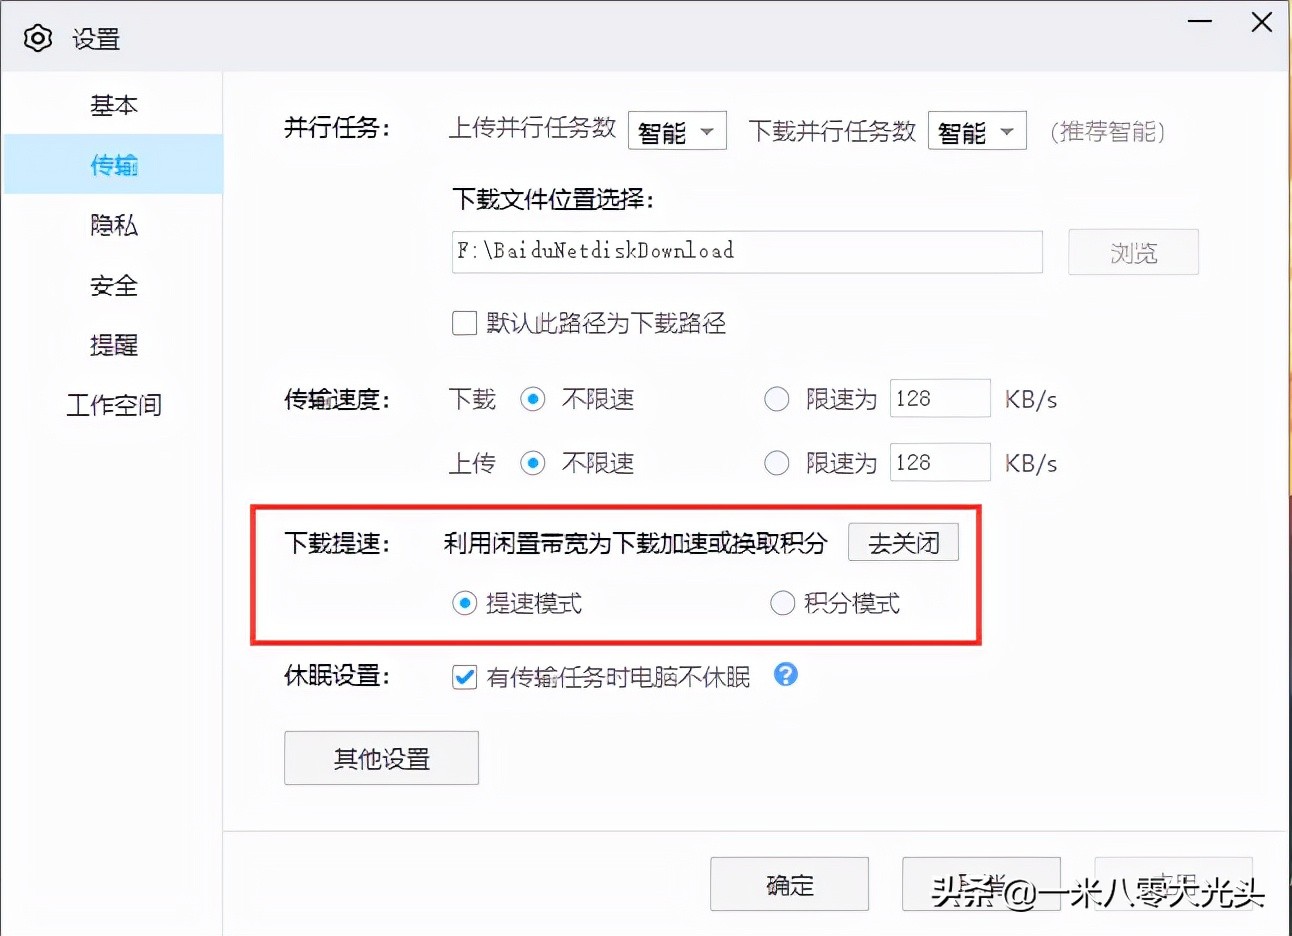Open the 隐私 settings tab
Image resolution: width=1292 pixels, height=936 pixels.
click(113, 226)
